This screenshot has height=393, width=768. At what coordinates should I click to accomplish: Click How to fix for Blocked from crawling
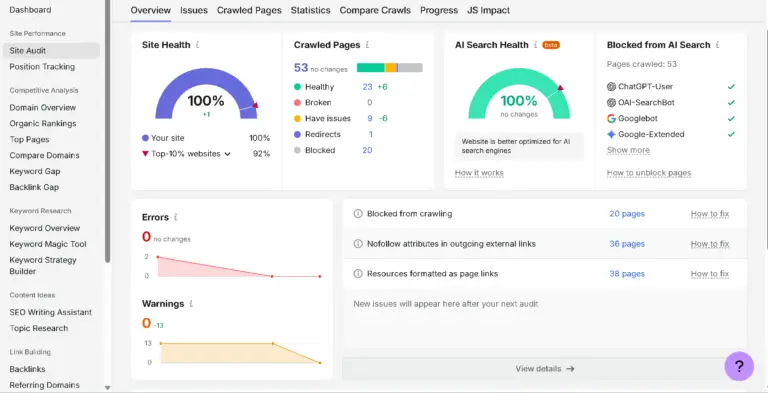[x=710, y=214]
